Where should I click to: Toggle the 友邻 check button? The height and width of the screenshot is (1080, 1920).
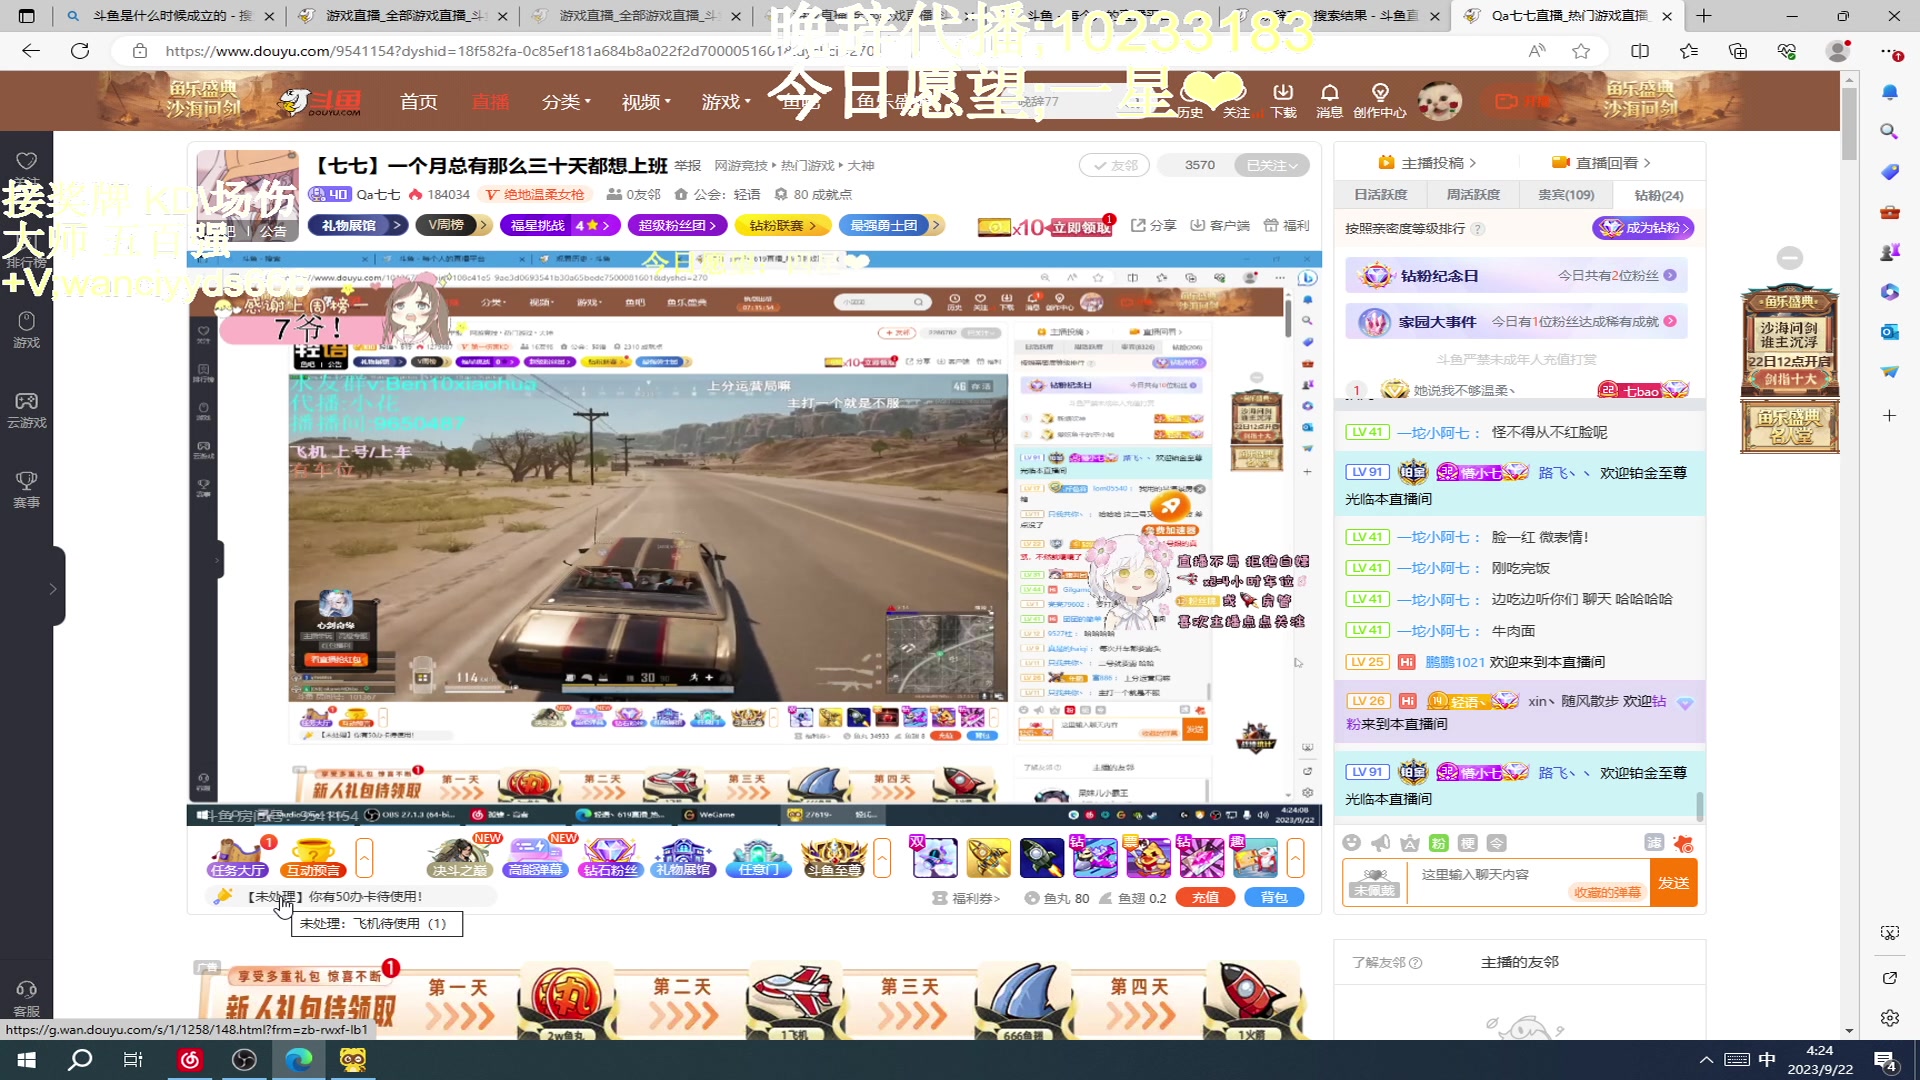1114,165
